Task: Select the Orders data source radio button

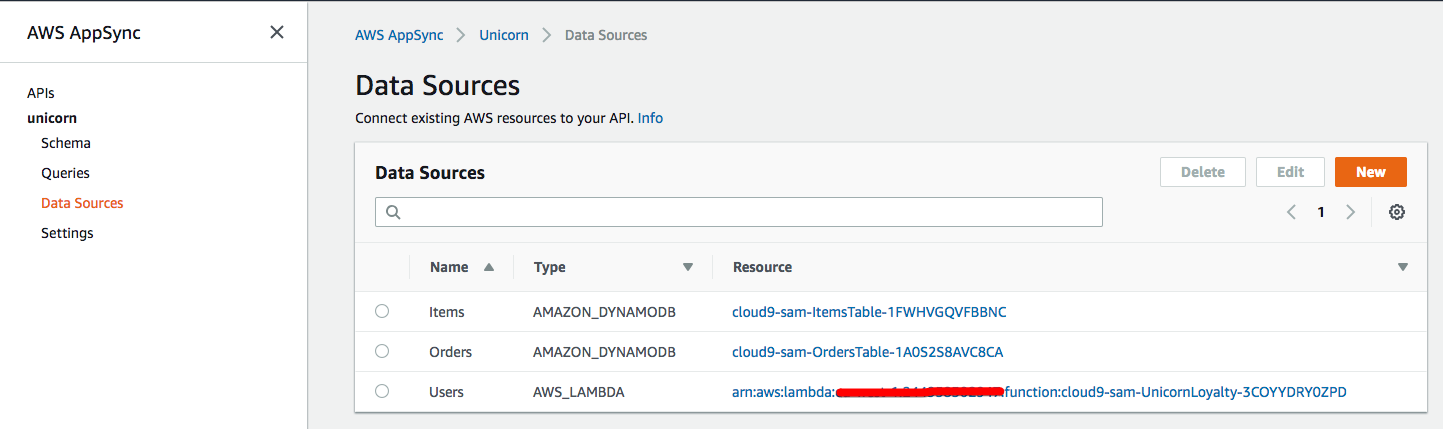Action: pos(382,351)
